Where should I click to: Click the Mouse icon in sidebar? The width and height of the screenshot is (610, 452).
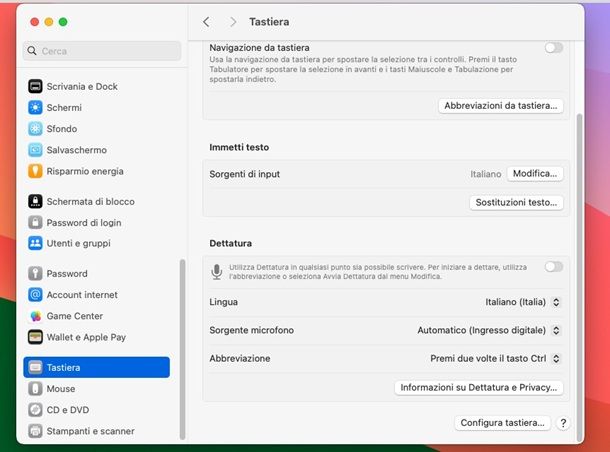coord(35,389)
